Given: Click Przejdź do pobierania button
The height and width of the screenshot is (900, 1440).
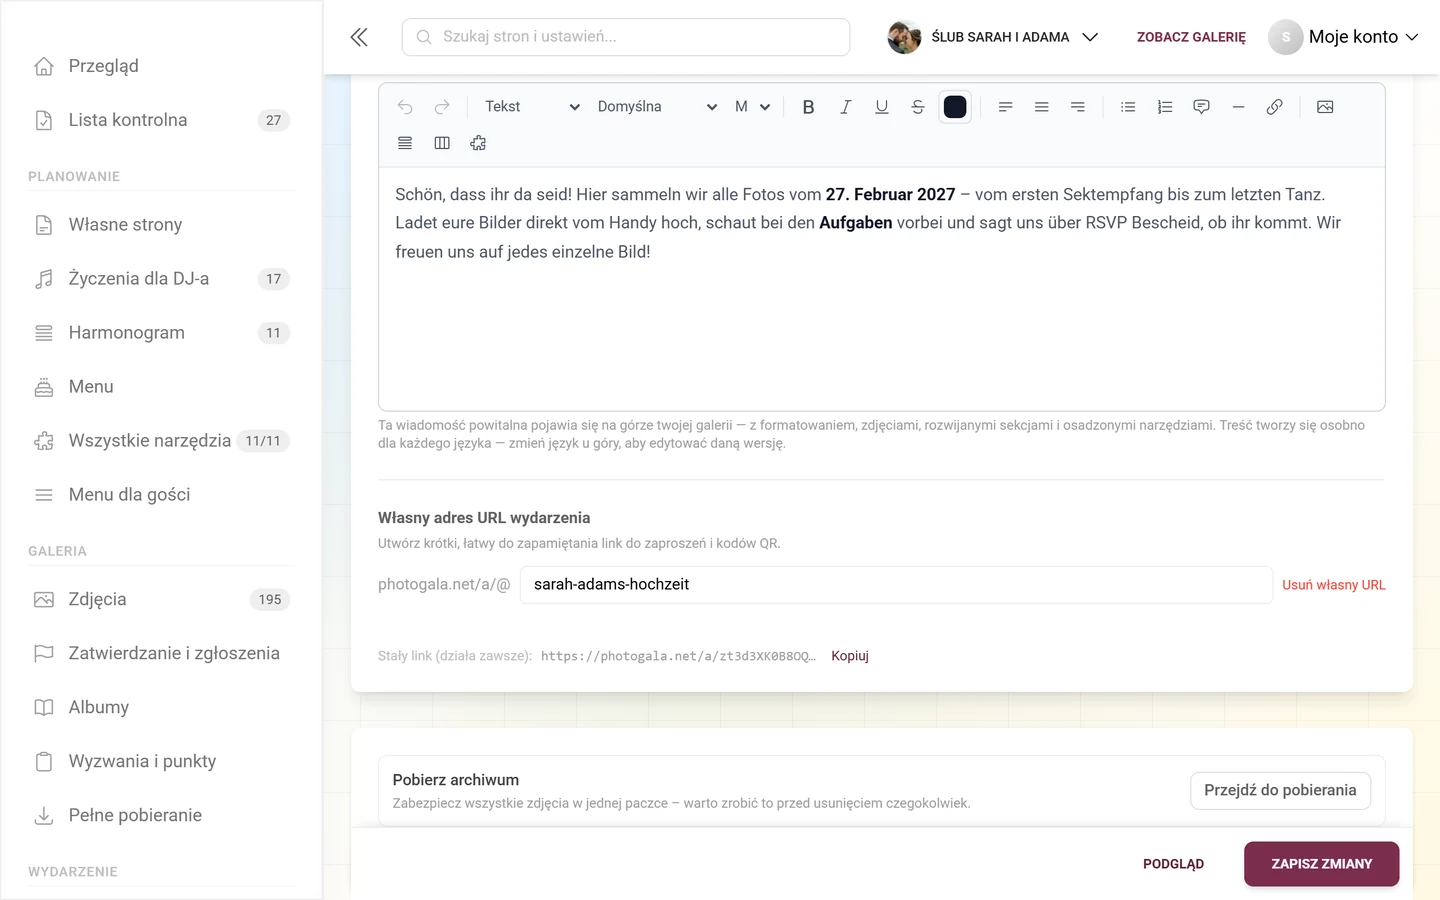Looking at the screenshot, I should [x=1280, y=790].
